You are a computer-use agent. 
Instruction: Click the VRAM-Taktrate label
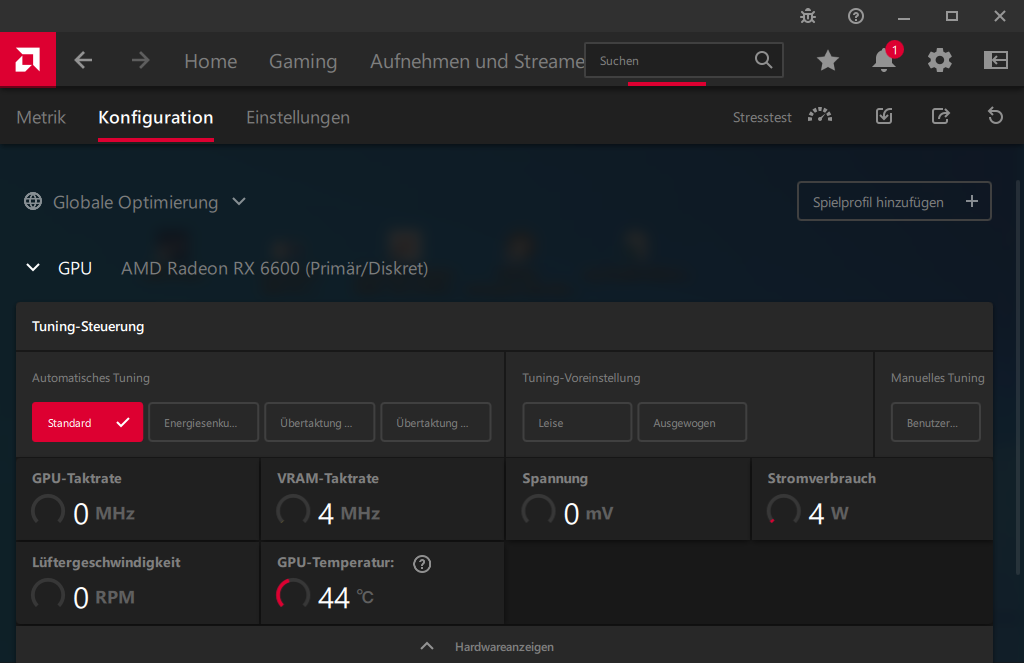coord(328,478)
